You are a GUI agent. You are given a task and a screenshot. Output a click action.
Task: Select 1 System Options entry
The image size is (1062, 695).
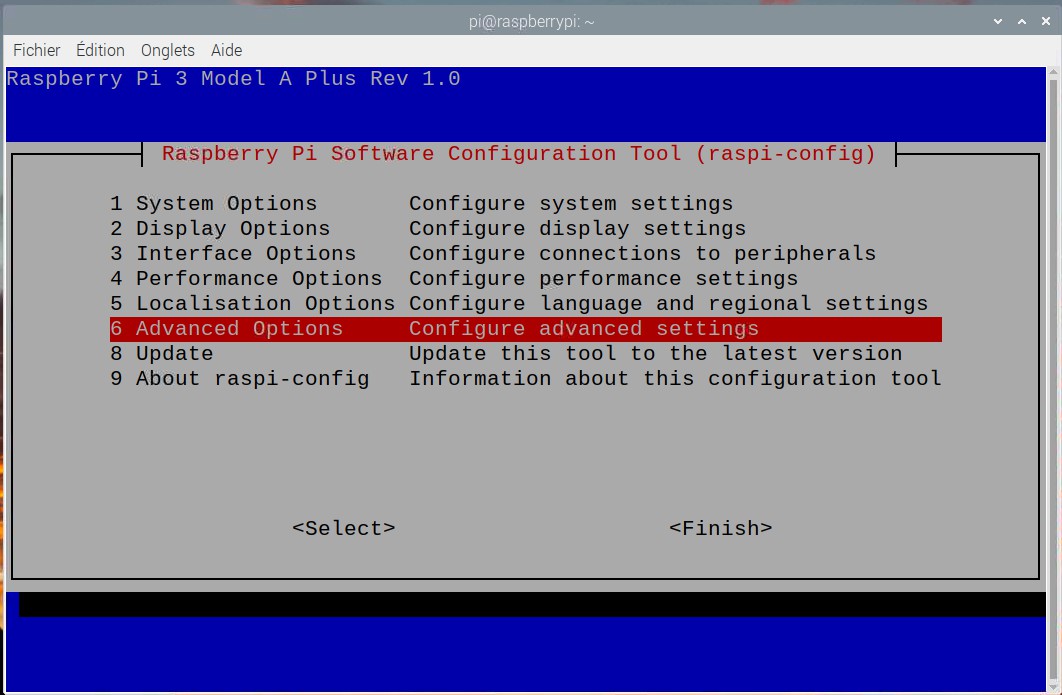click(x=526, y=203)
